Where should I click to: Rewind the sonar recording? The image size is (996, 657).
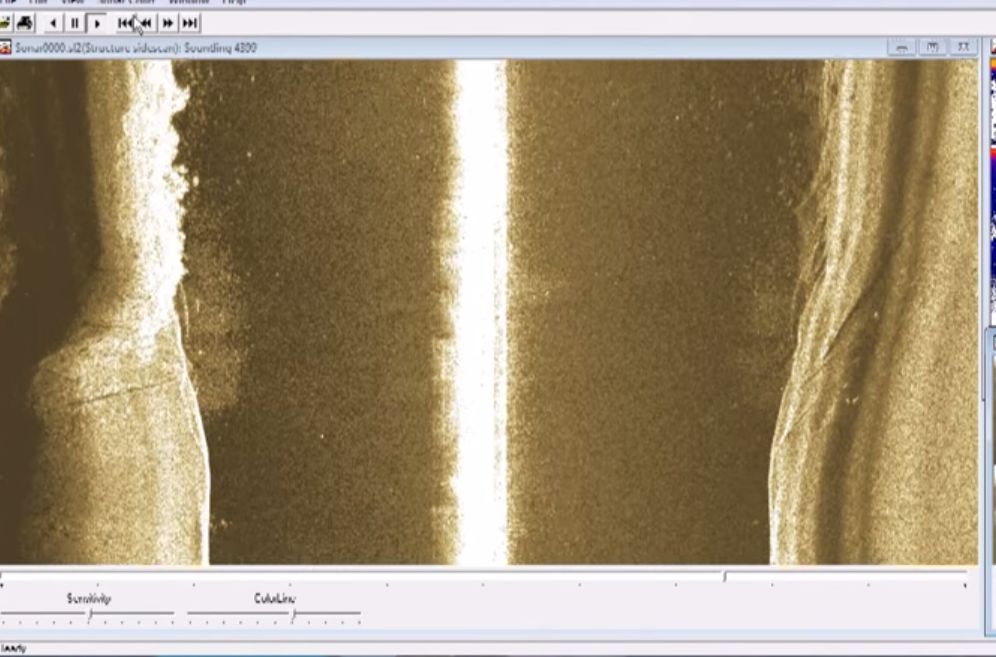coord(146,23)
